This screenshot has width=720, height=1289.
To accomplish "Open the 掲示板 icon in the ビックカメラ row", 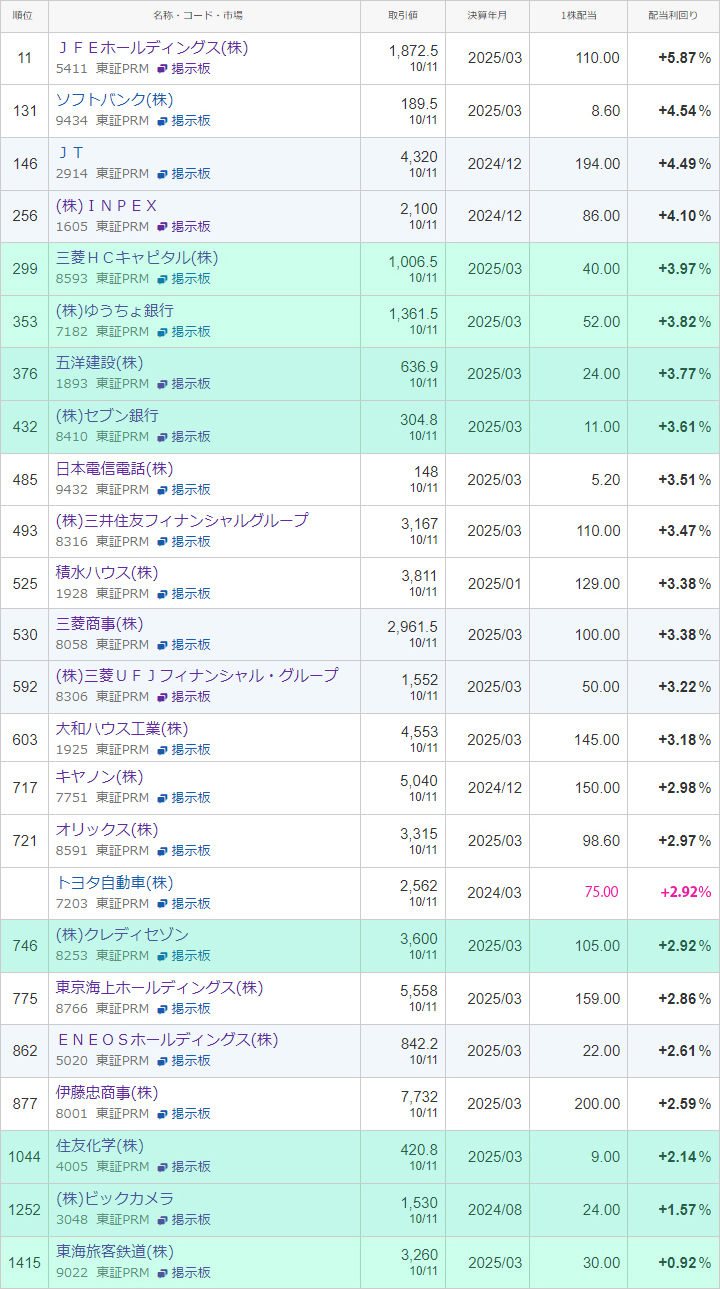I will (x=162, y=1219).
